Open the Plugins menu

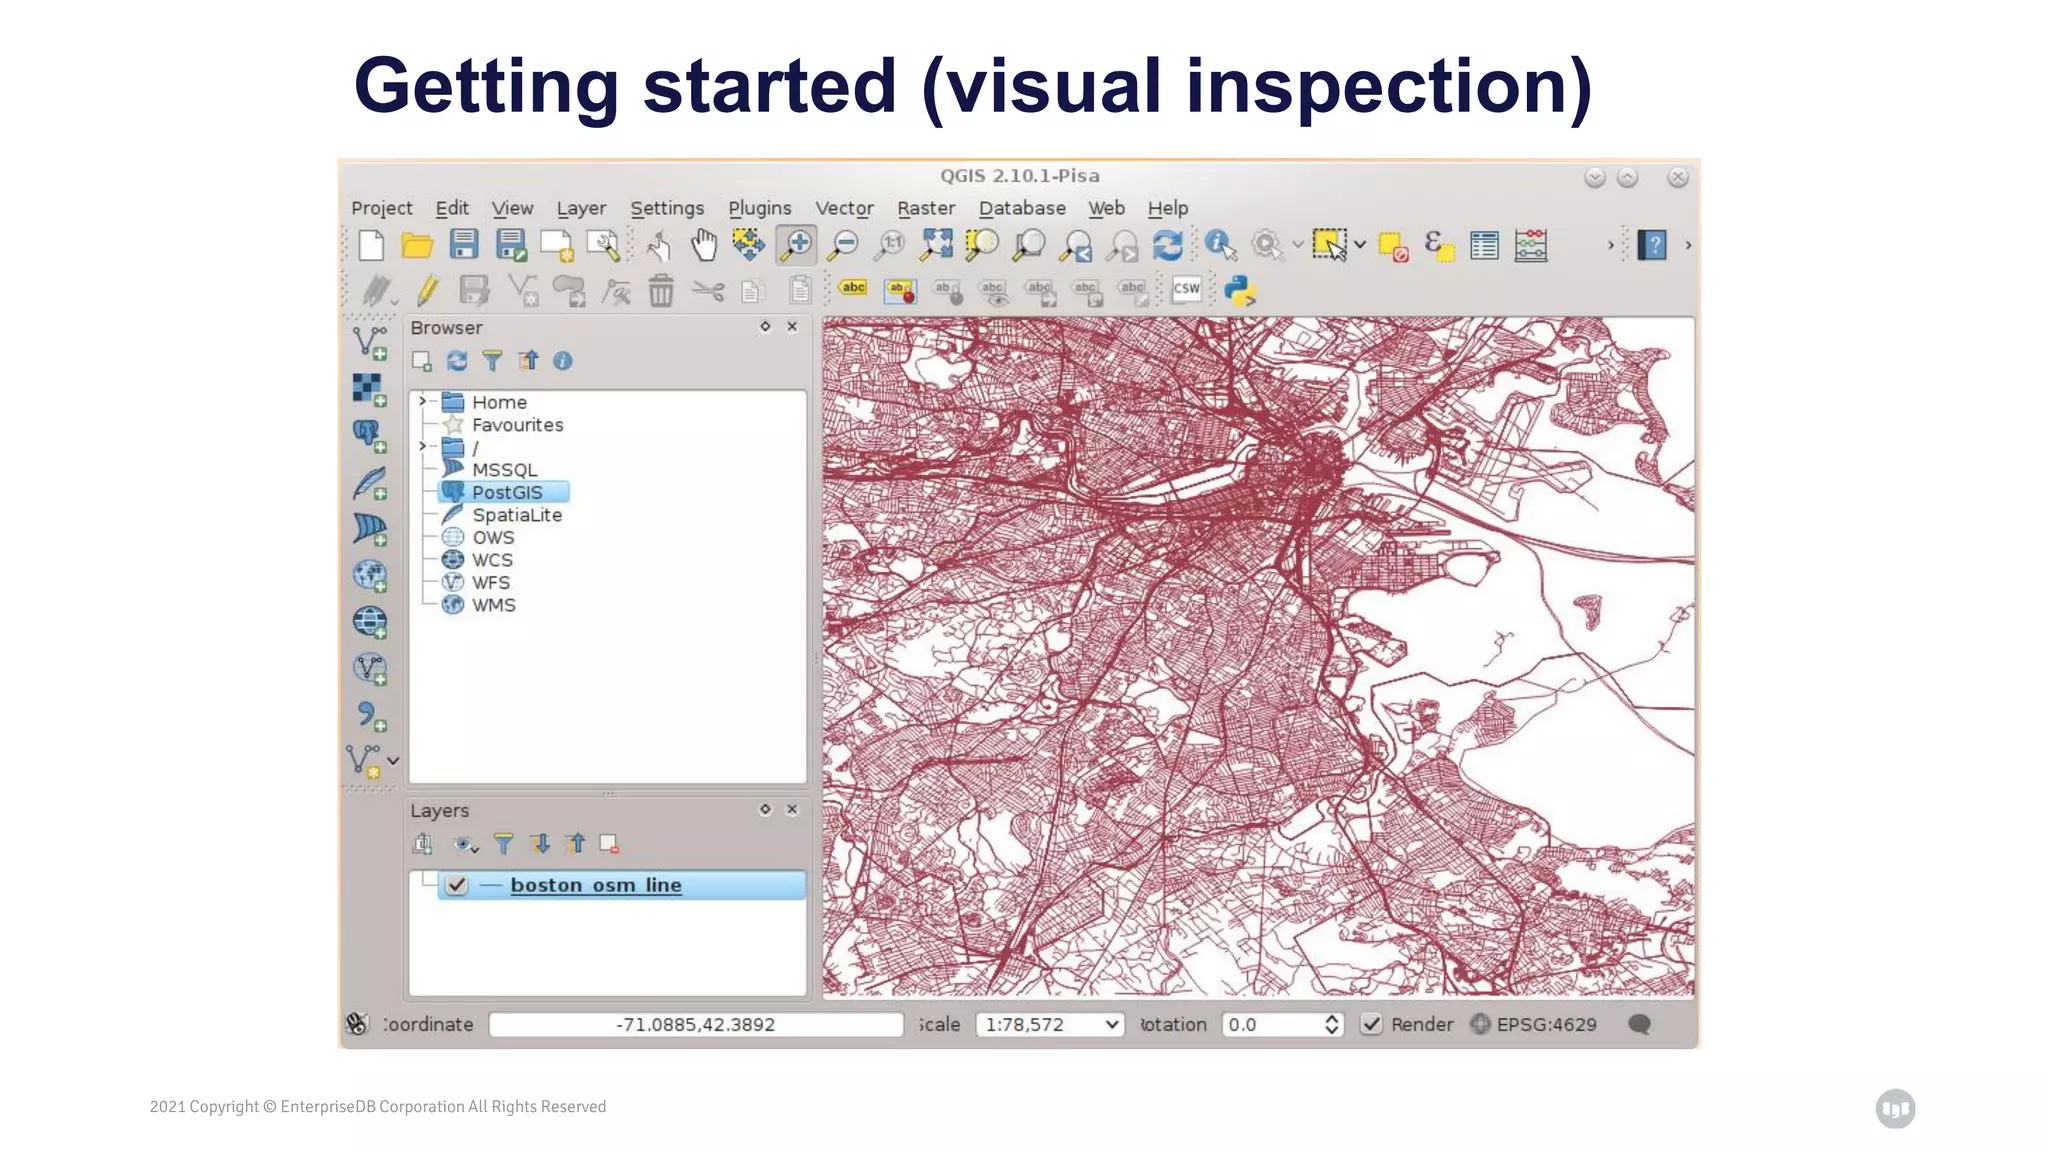(759, 208)
